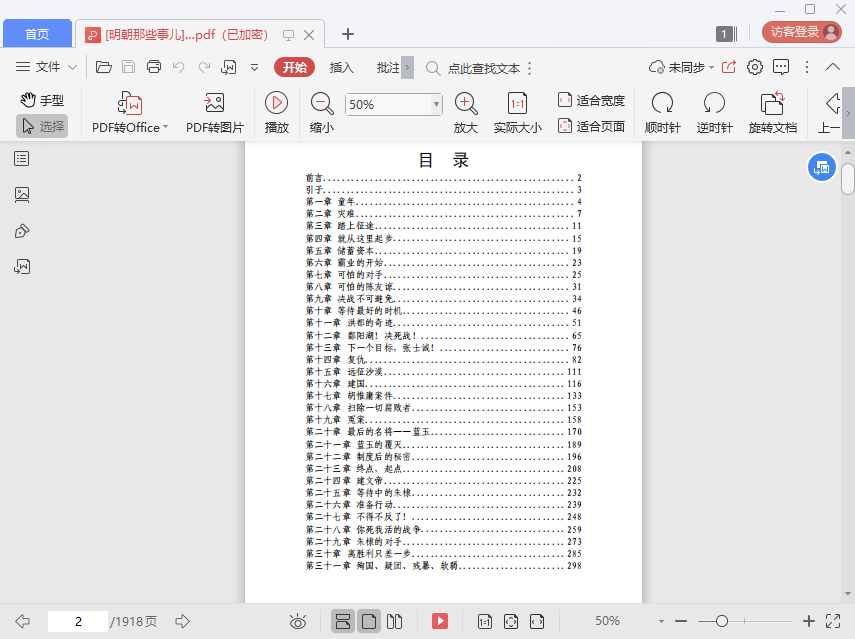Screen dimensions: 855x639
Task: Click zoom slider plus button
Action: tap(809, 621)
